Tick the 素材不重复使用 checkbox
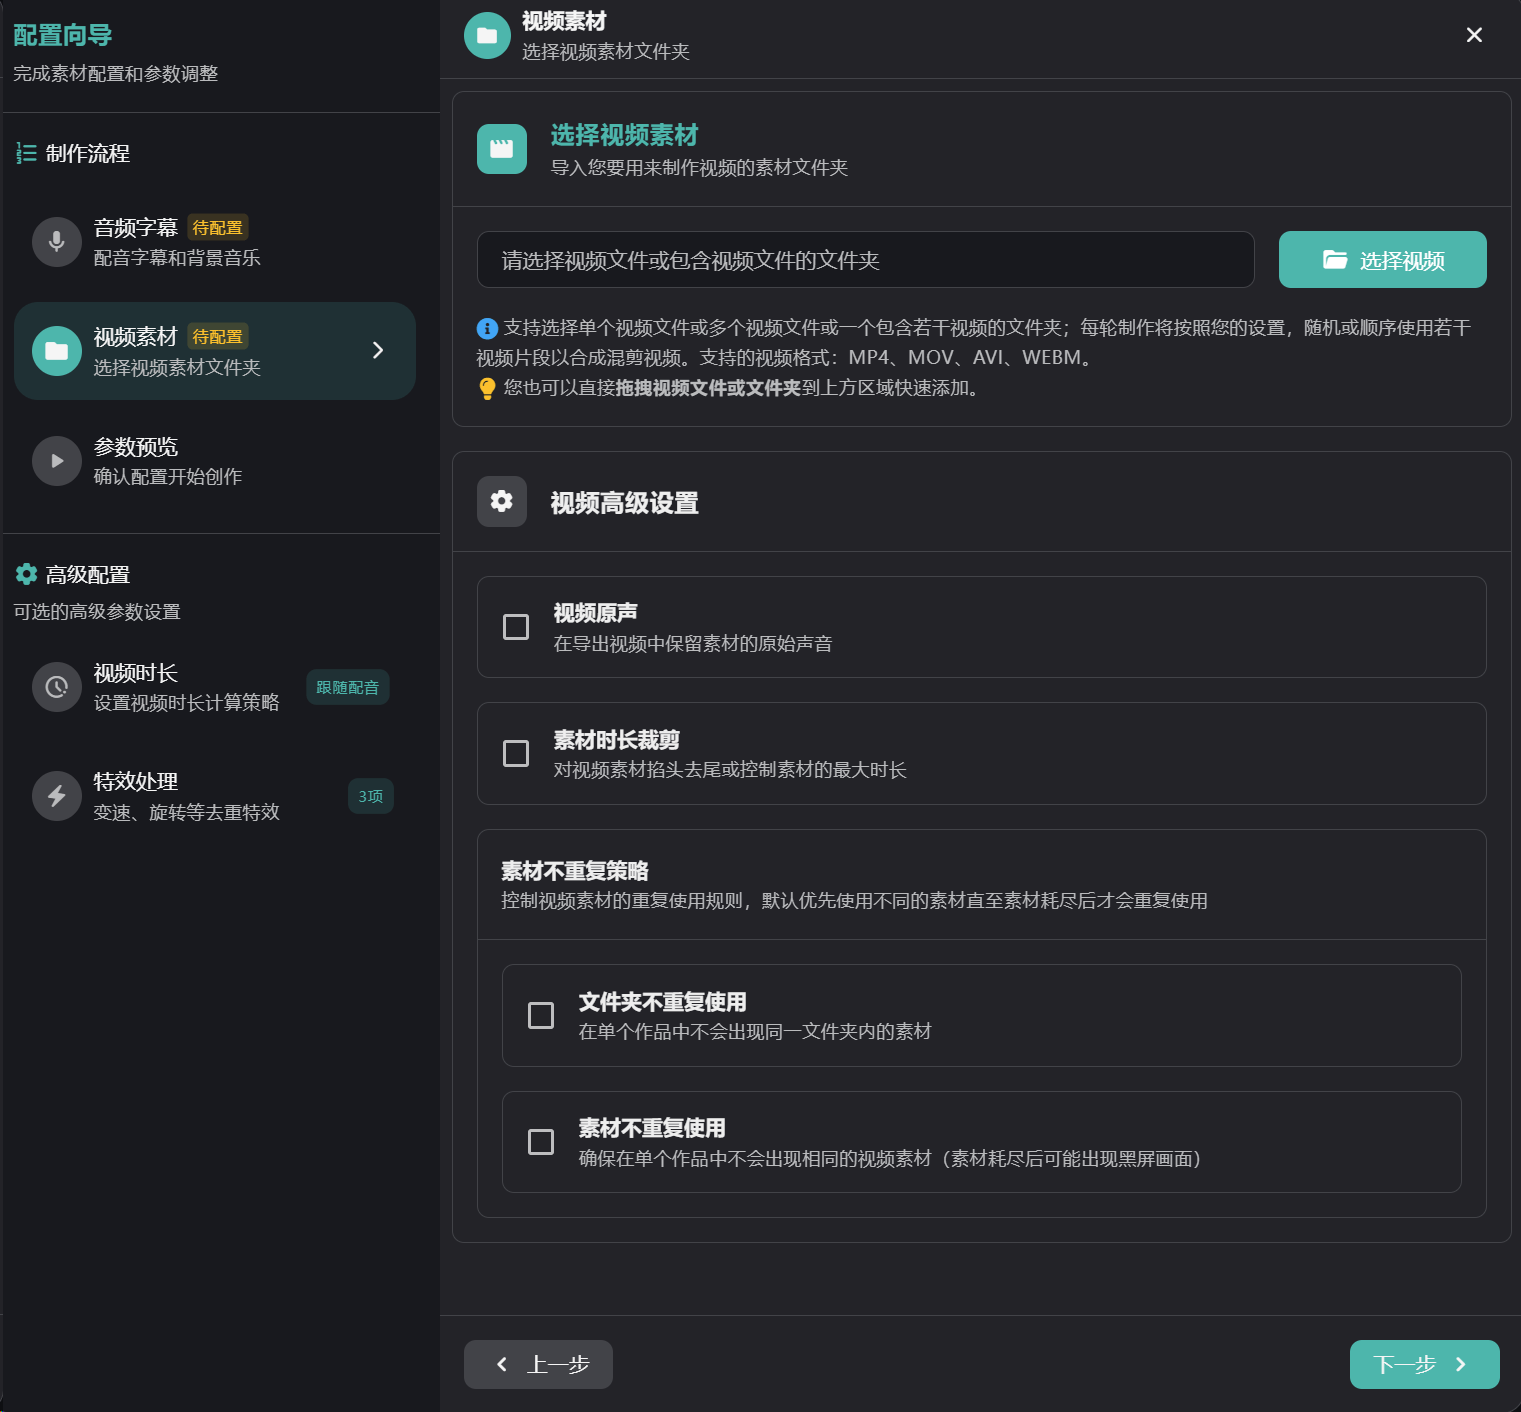This screenshot has height=1412, width=1521. [541, 1142]
